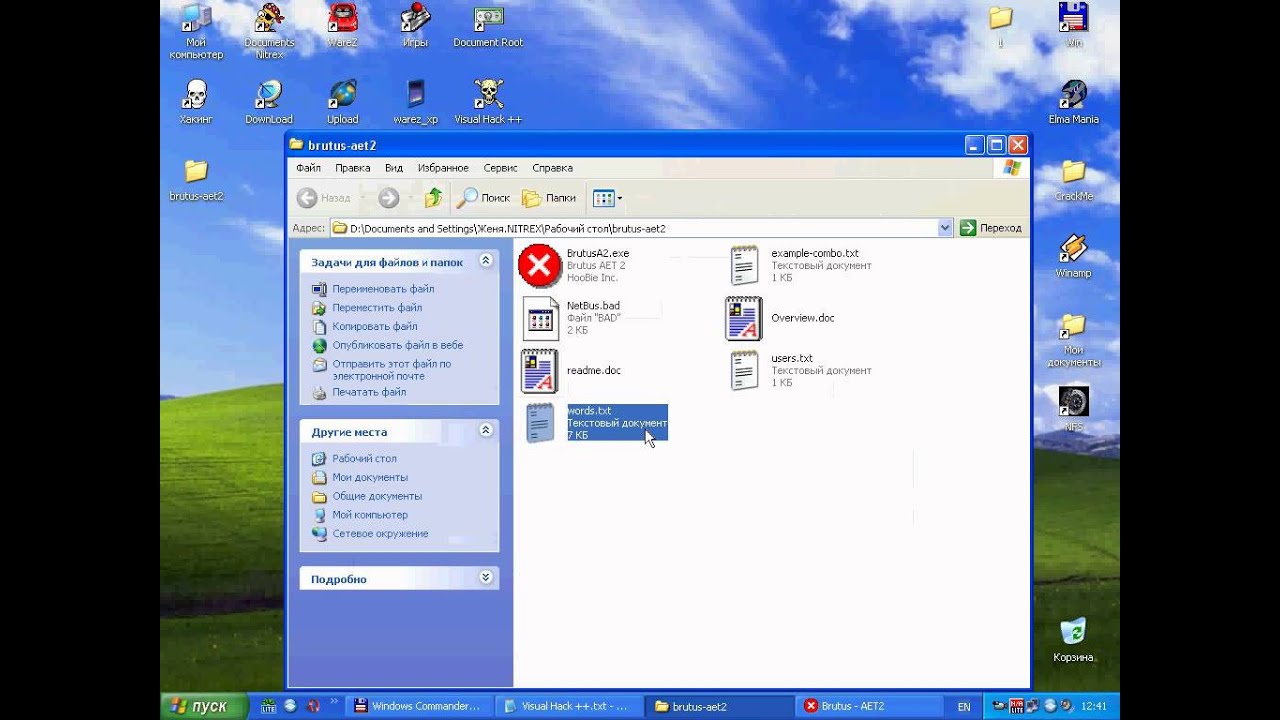Go to Мои документы in other places
1280x720 pixels.
[x=370, y=478]
